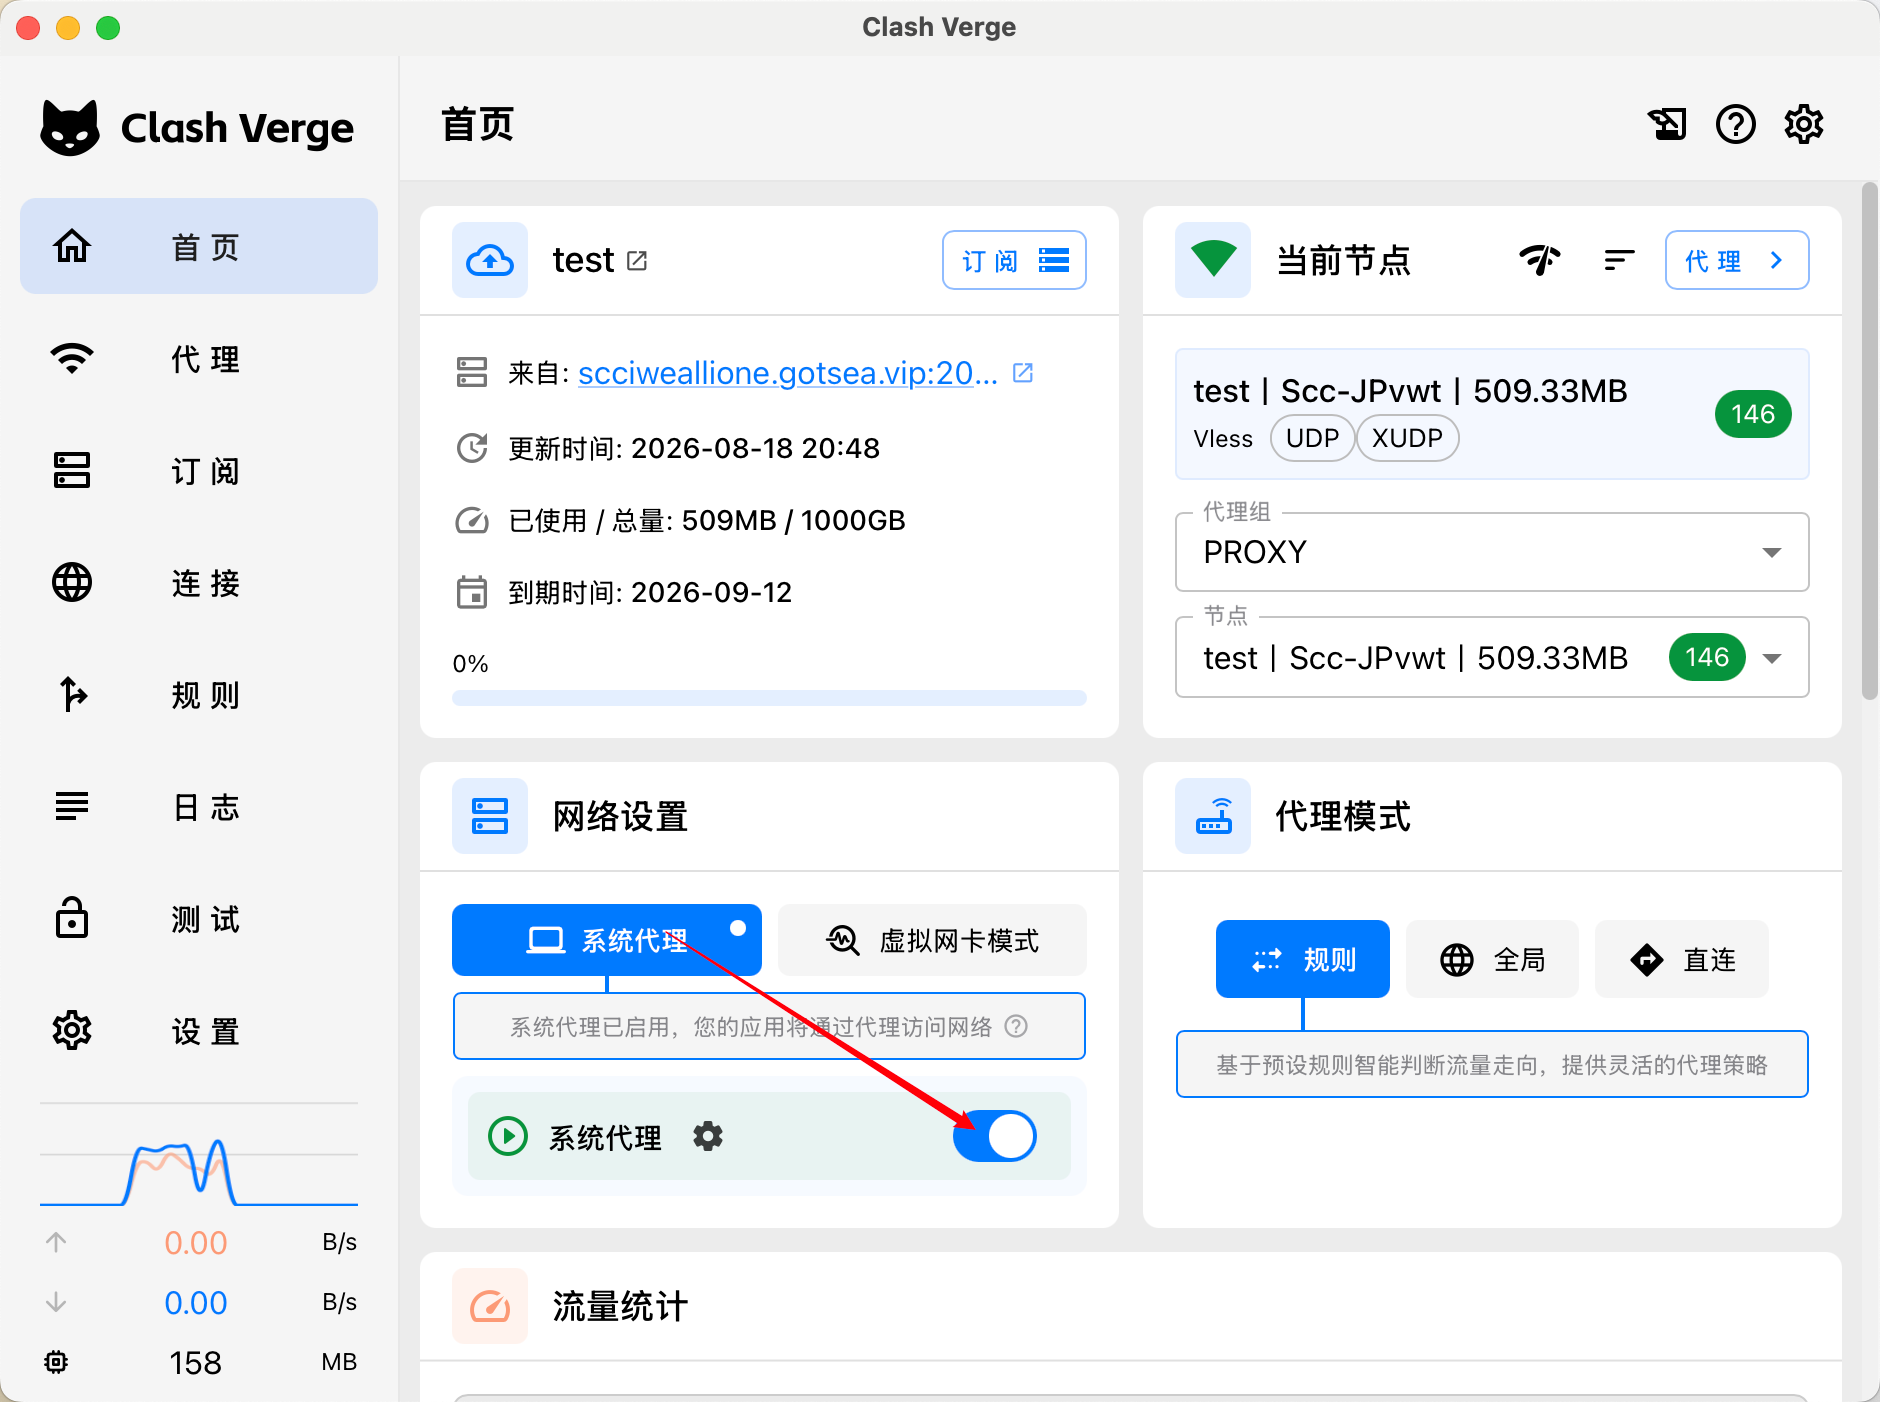Image resolution: width=1880 pixels, height=1402 pixels.
Task: Open the Connections (连接) sidebar page
Action: pyautogui.click(x=199, y=582)
